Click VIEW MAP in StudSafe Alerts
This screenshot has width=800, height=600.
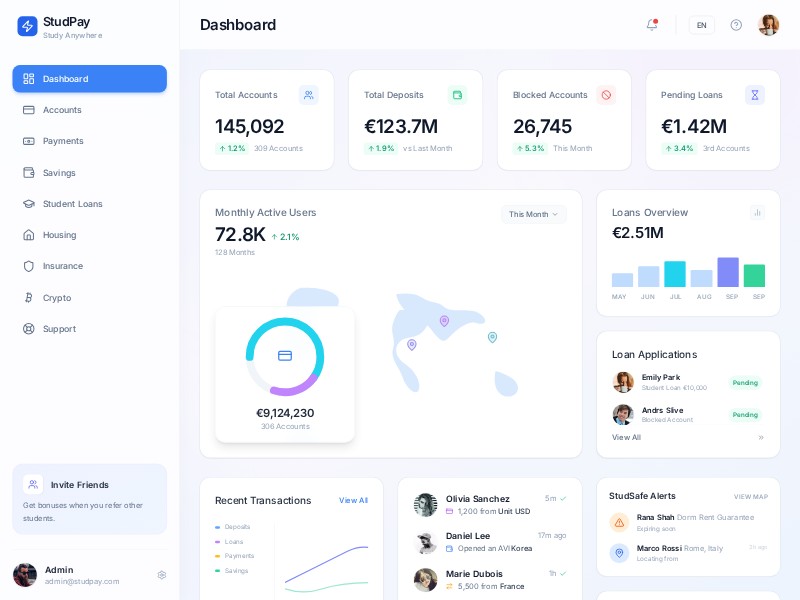click(749, 496)
